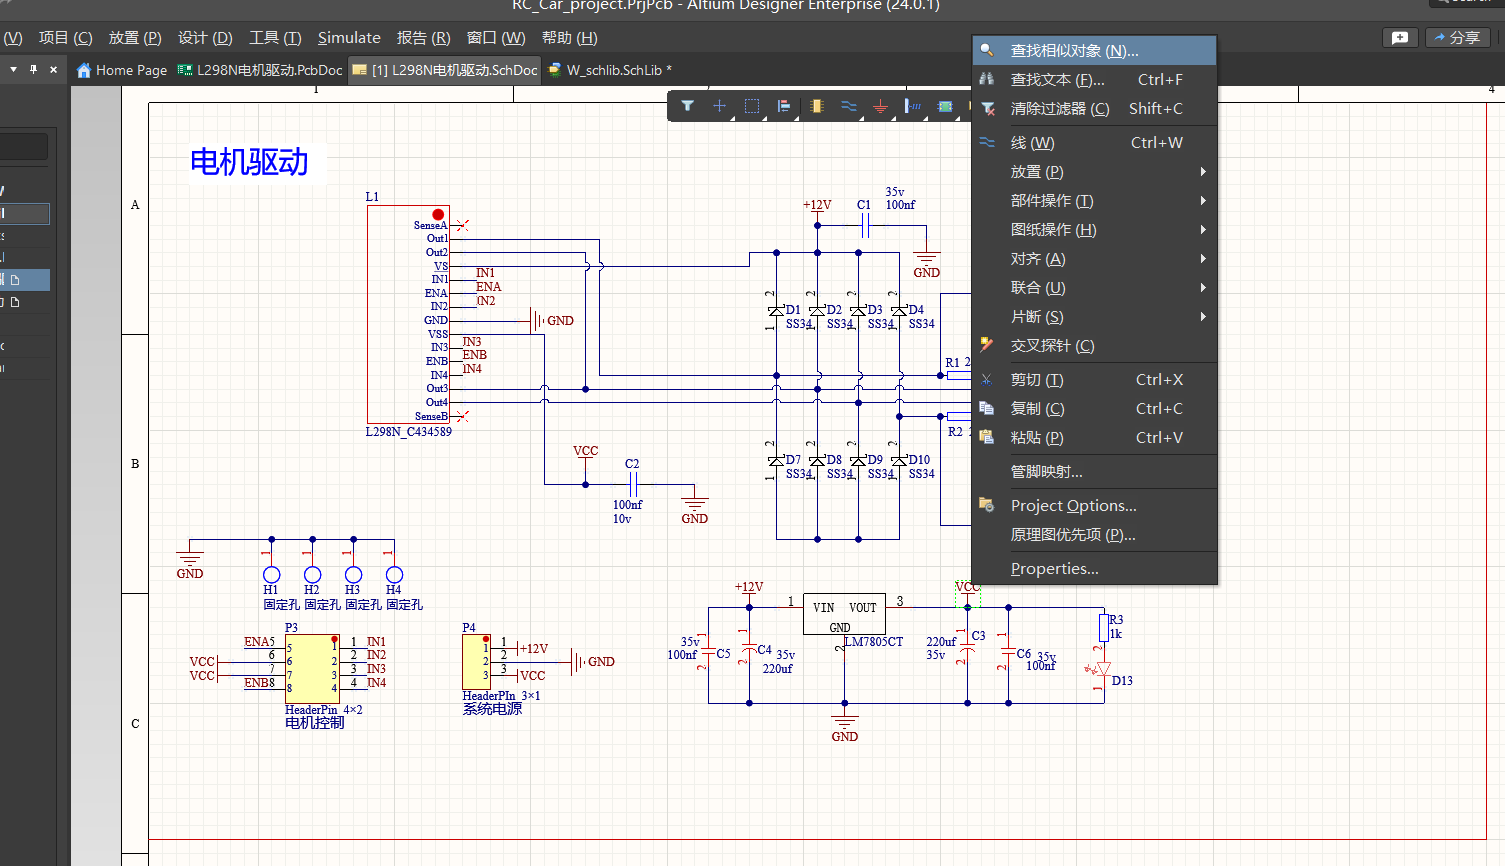Open the 设计 (D) menu

pos(205,37)
